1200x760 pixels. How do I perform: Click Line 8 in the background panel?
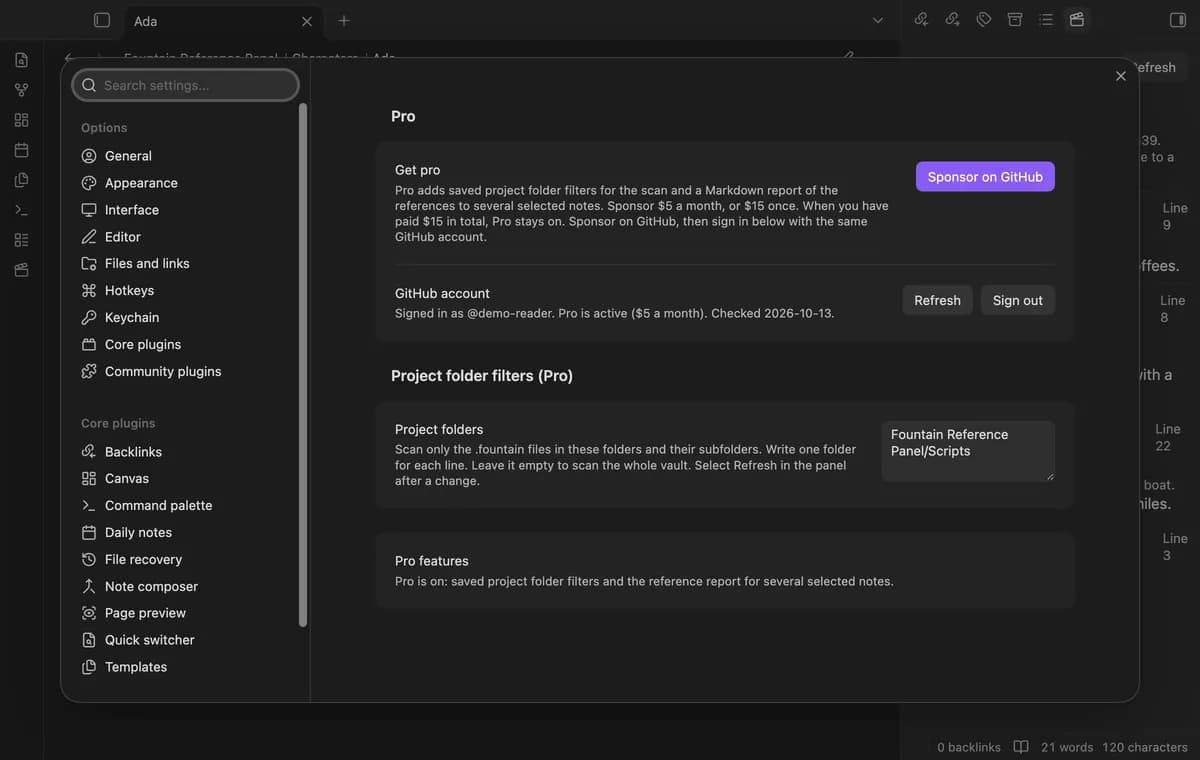coord(1172,308)
